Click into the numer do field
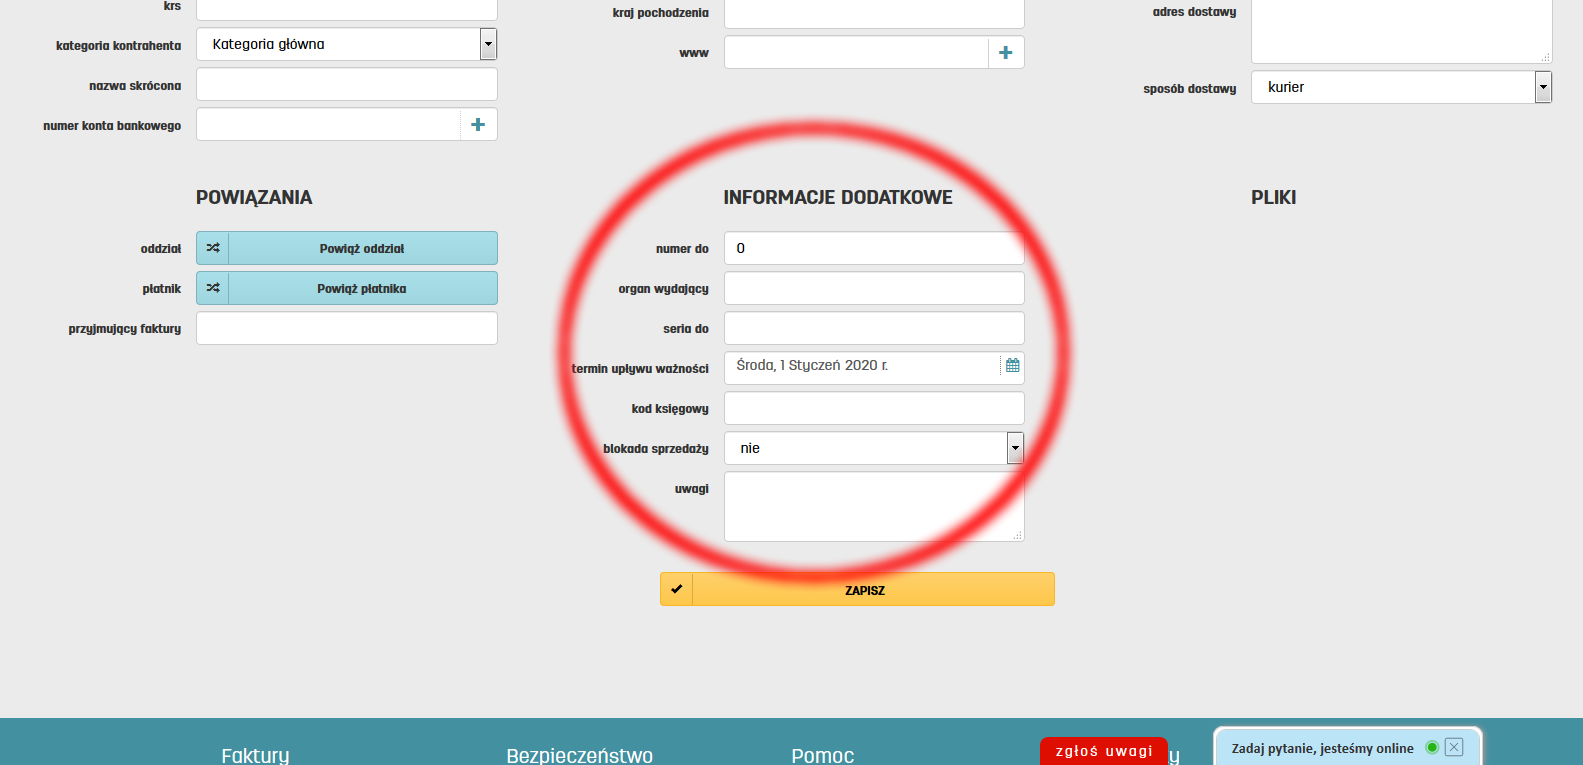This screenshot has width=1583, height=765. 873,248
